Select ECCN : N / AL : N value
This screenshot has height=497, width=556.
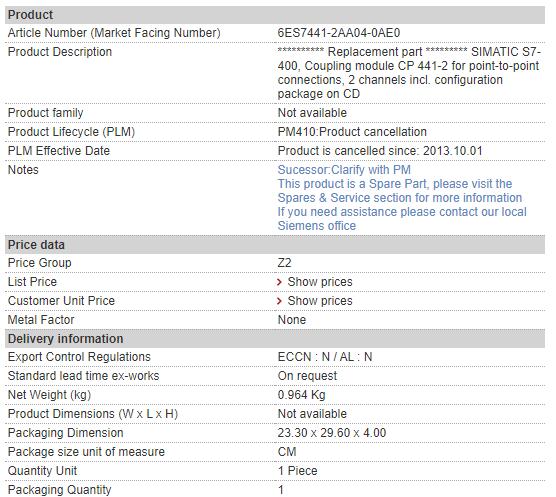pos(325,357)
